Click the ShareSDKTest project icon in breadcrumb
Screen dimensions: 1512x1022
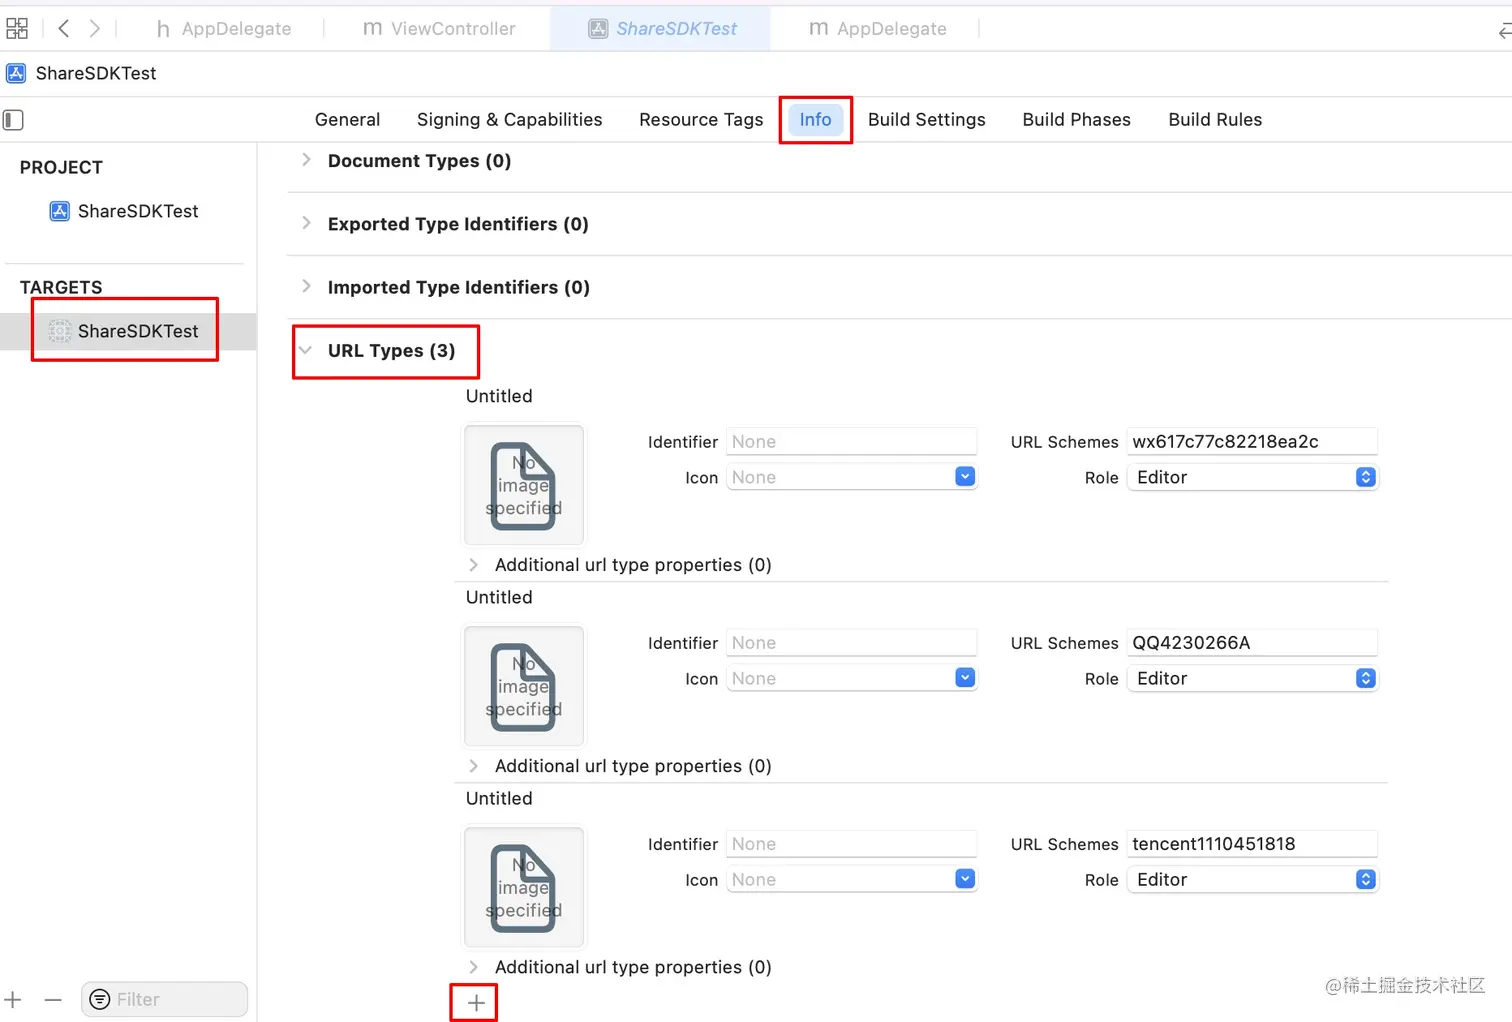tap(16, 73)
